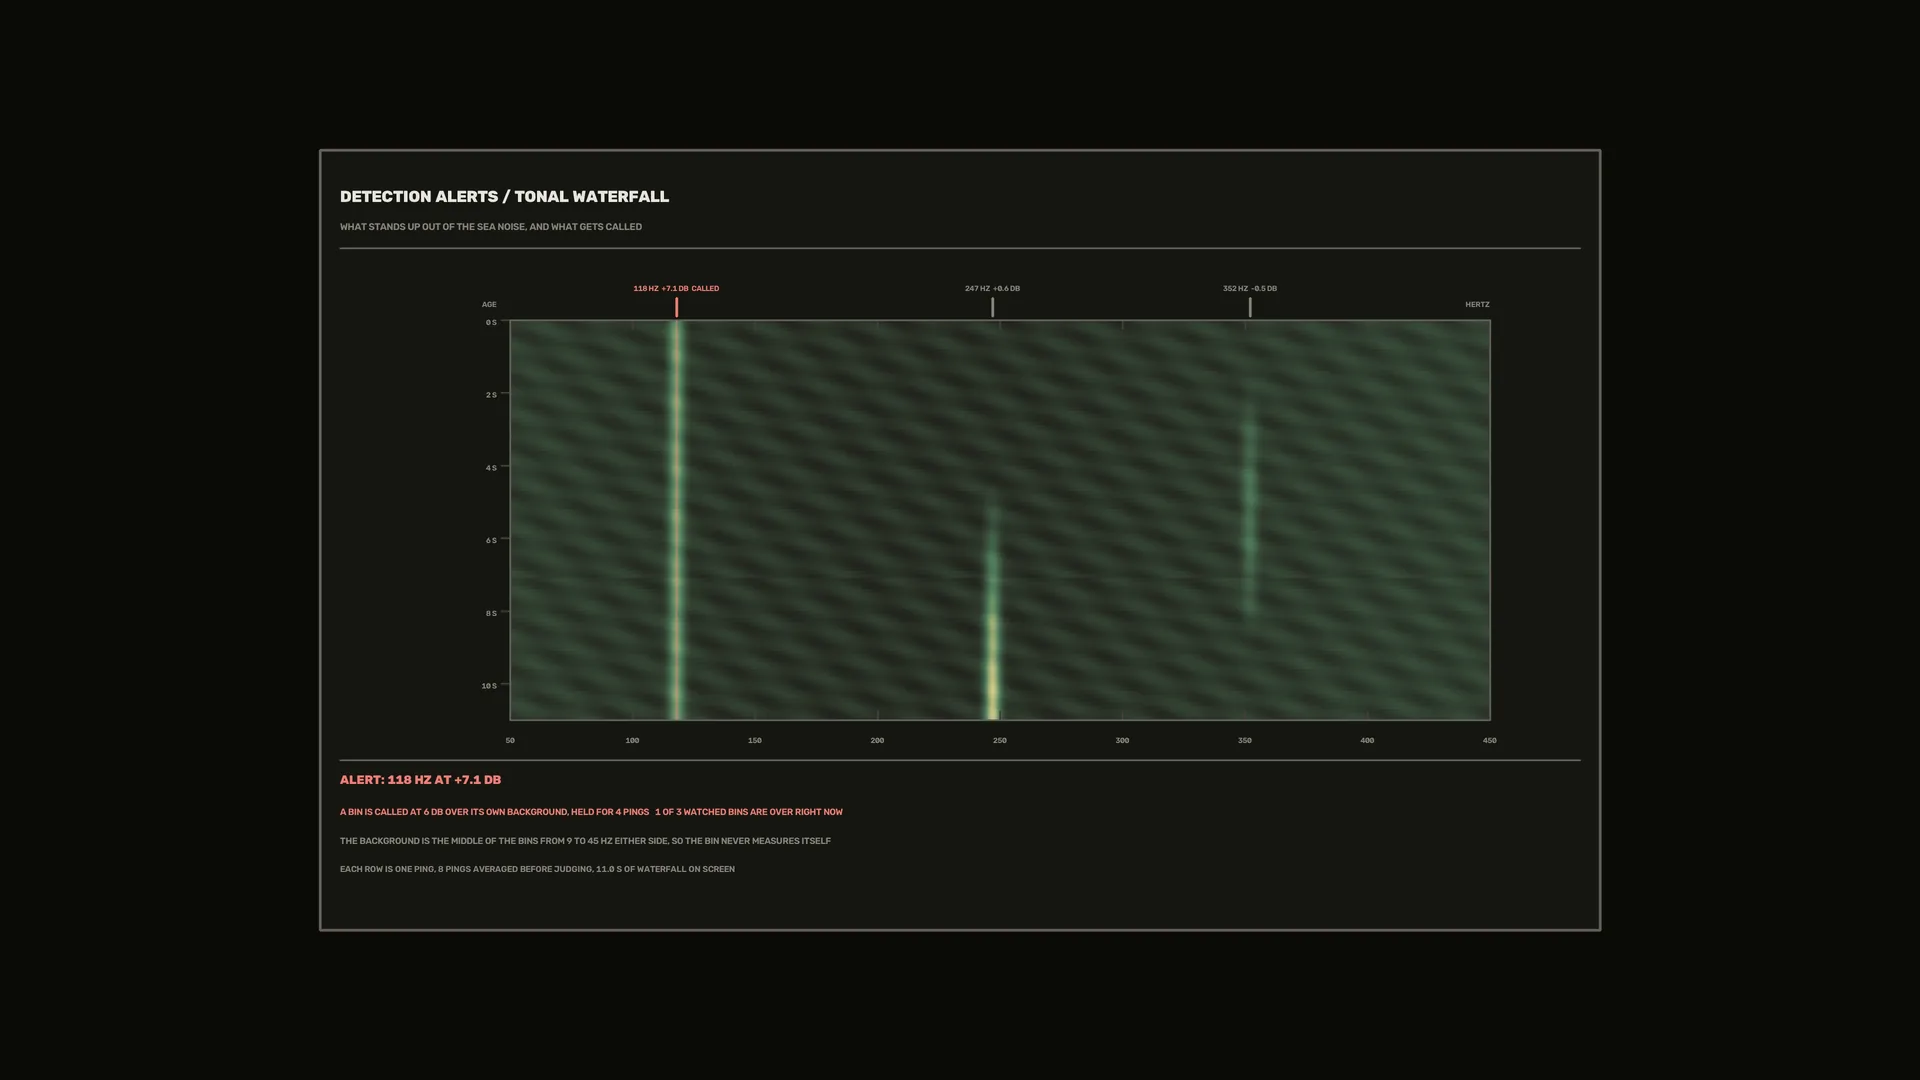
Task: Select the '247 HZ +0.6 DB' label
Action: point(992,288)
